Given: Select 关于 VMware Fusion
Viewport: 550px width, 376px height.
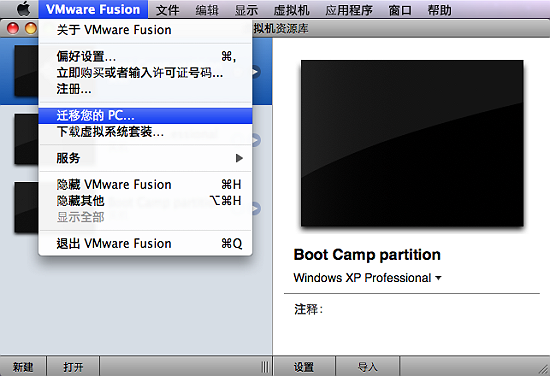Looking at the screenshot, I should pos(145,30).
